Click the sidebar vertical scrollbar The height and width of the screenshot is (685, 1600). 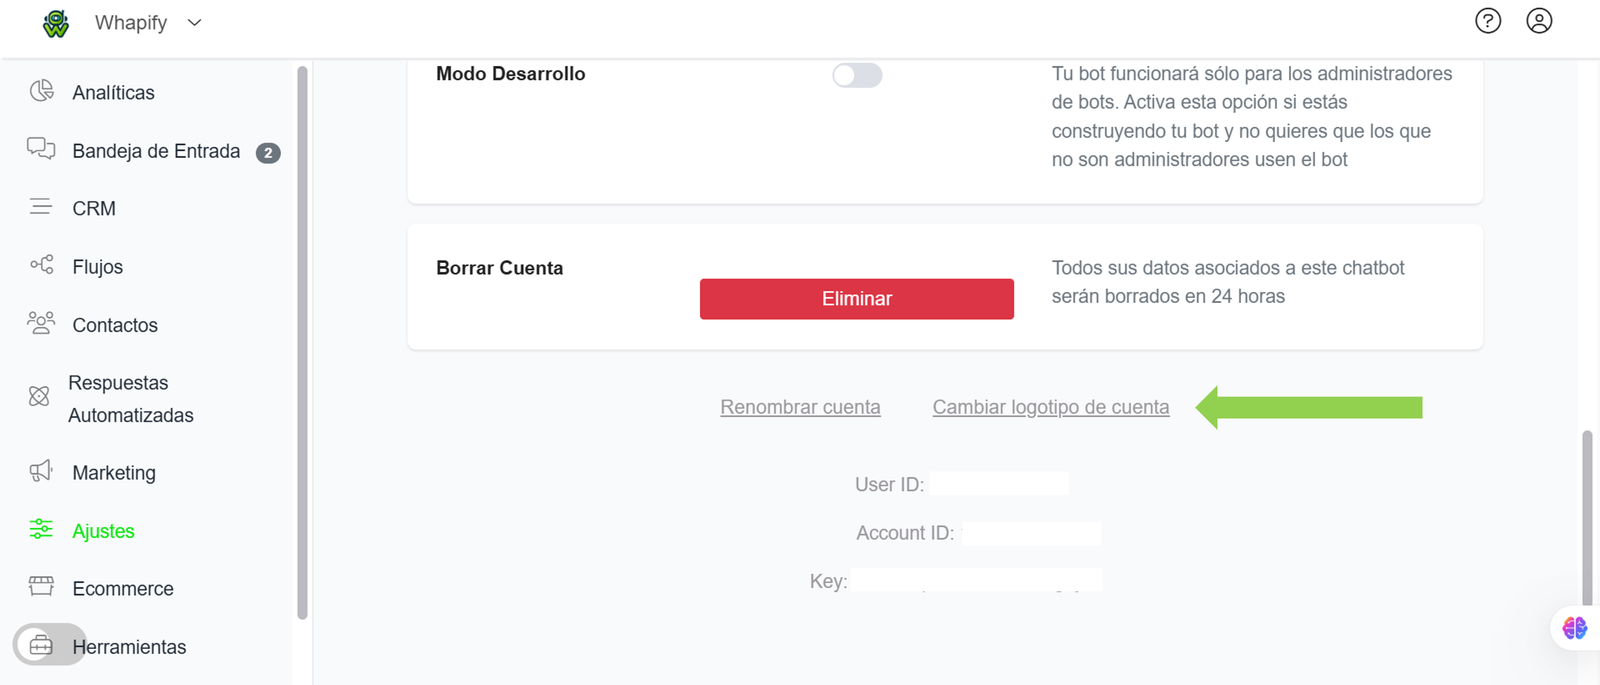[302, 340]
